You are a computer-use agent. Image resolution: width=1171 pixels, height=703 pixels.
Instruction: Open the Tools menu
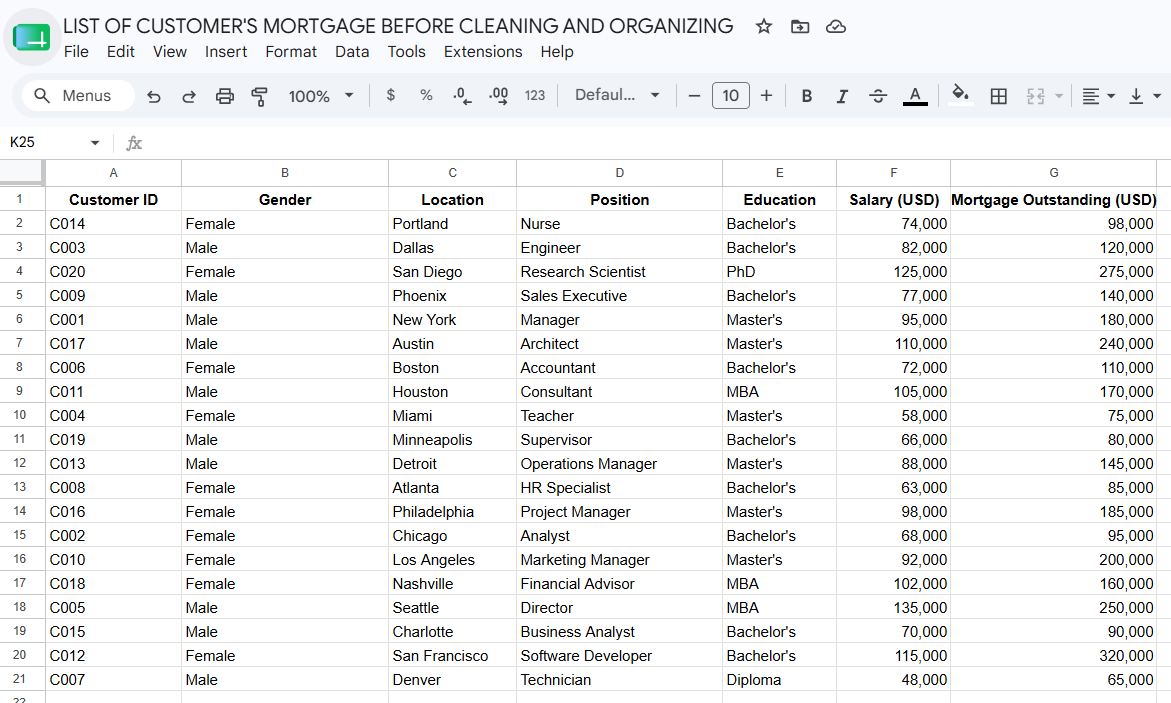point(406,52)
